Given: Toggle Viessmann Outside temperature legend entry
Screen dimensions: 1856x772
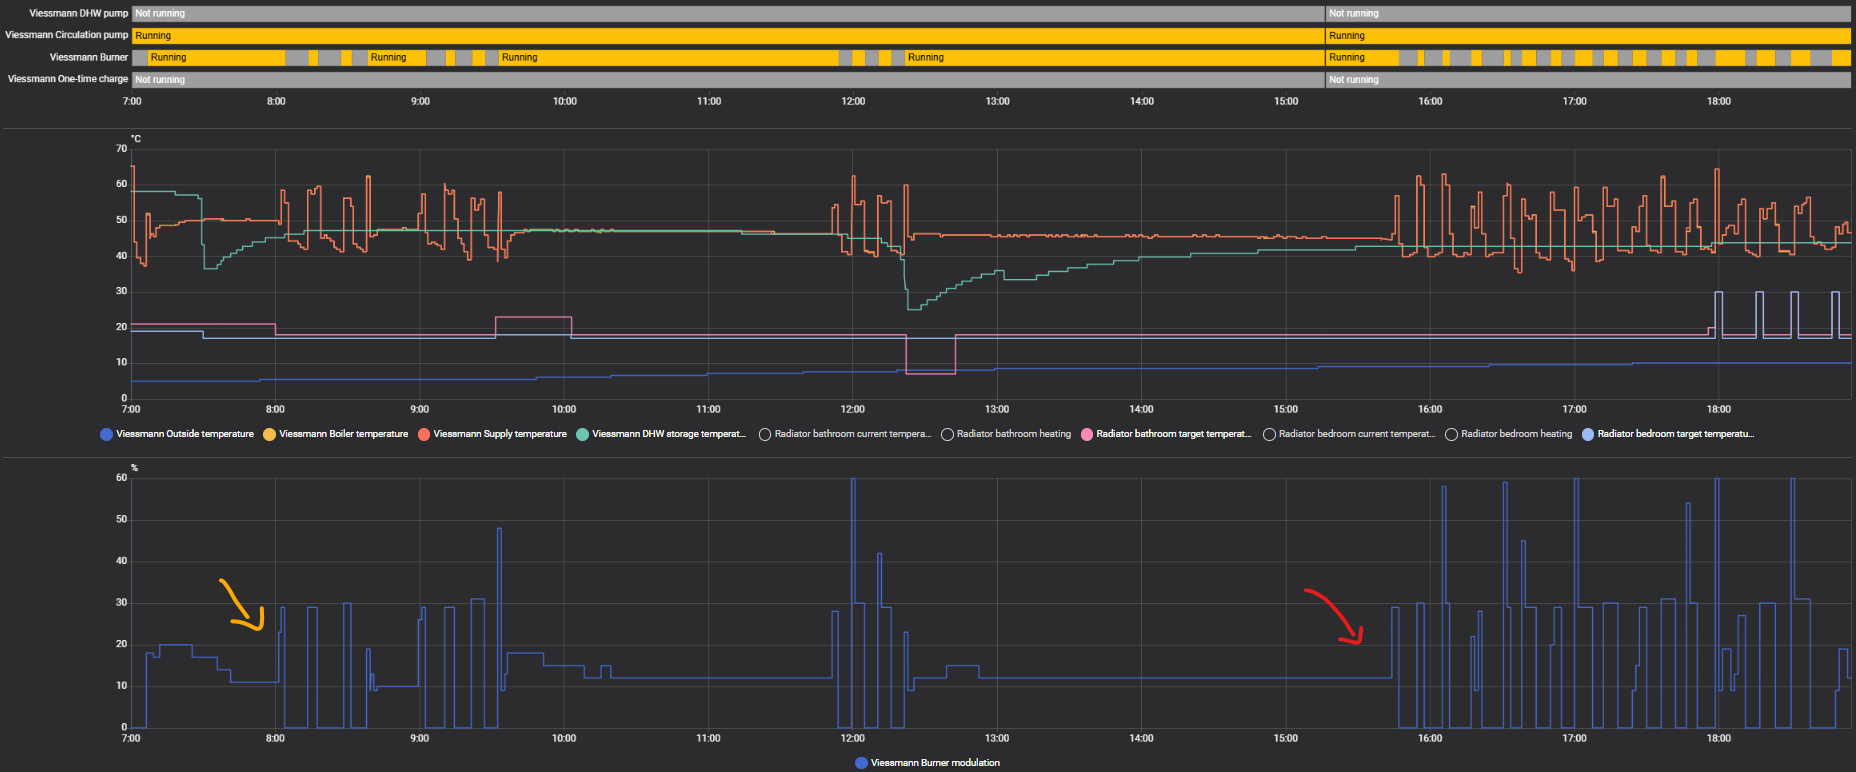Looking at the screenshot, I should click(x=177, y=434).
